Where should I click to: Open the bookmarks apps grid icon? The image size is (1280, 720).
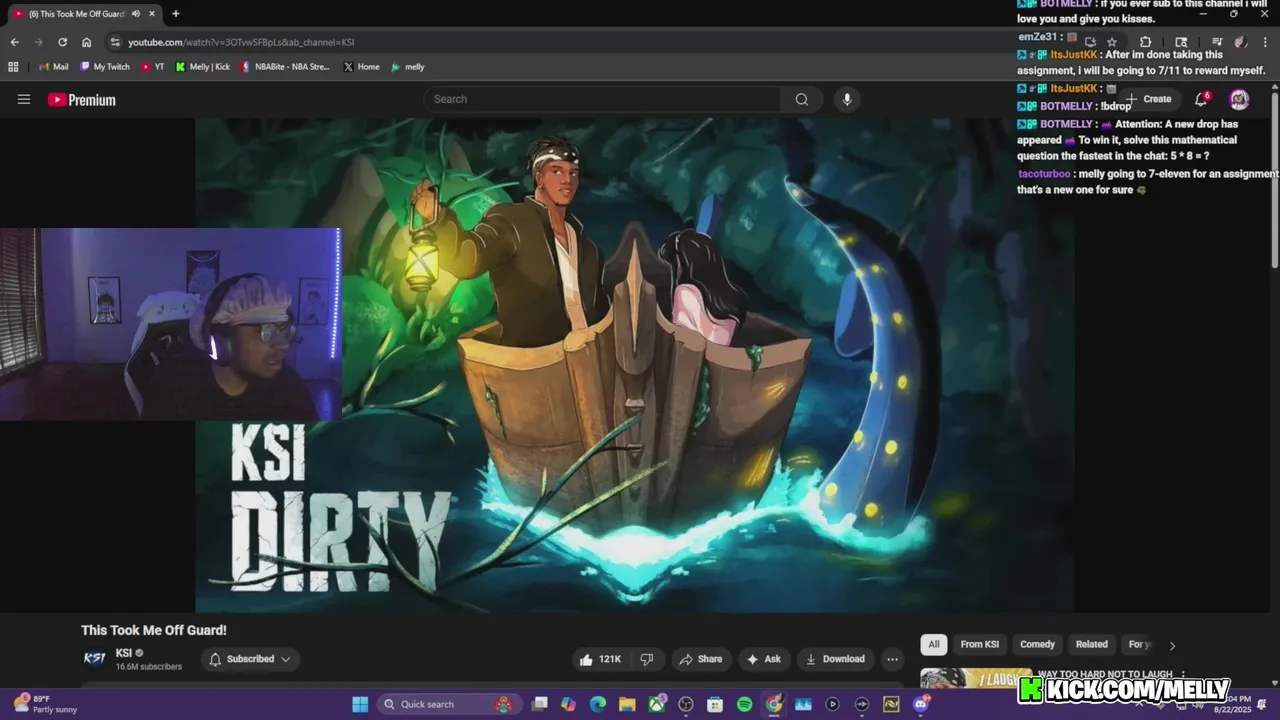pyautogui.click(x=13, y=67)
